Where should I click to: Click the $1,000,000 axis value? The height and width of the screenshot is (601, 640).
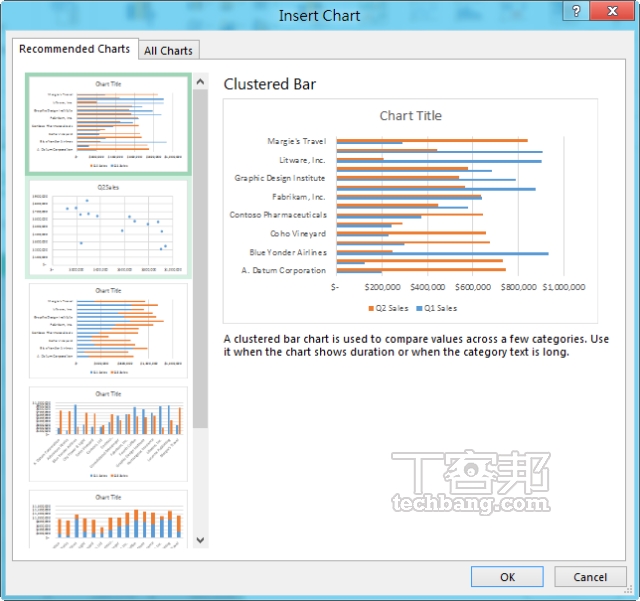(x=564, y=287)
